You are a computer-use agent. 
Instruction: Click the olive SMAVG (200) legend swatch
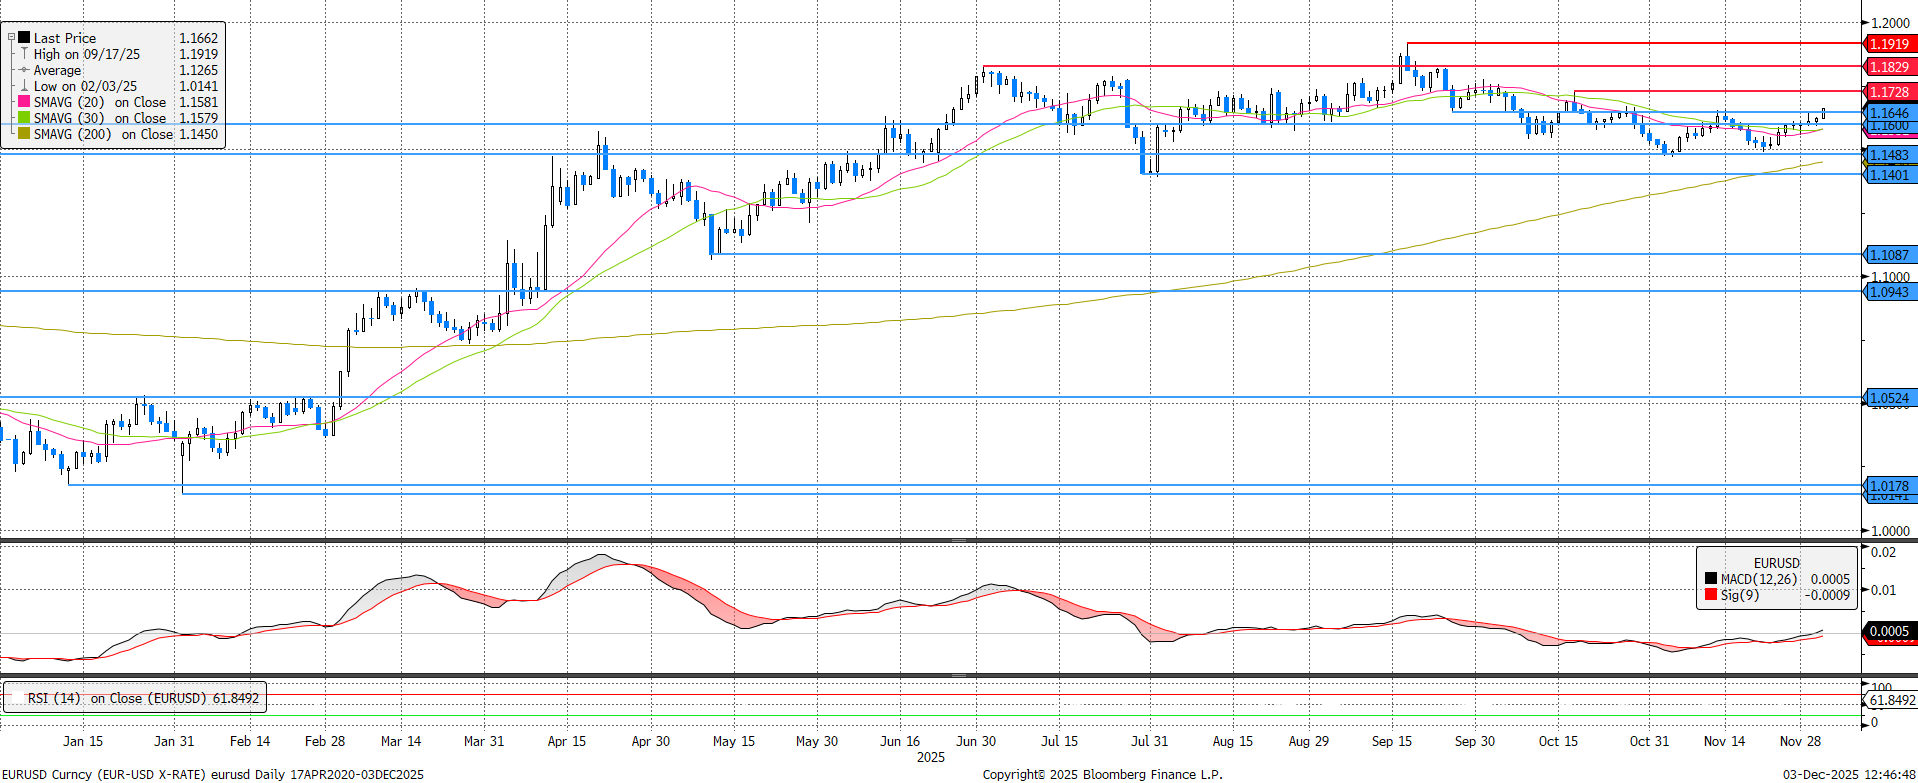click(x=24, y=134)
